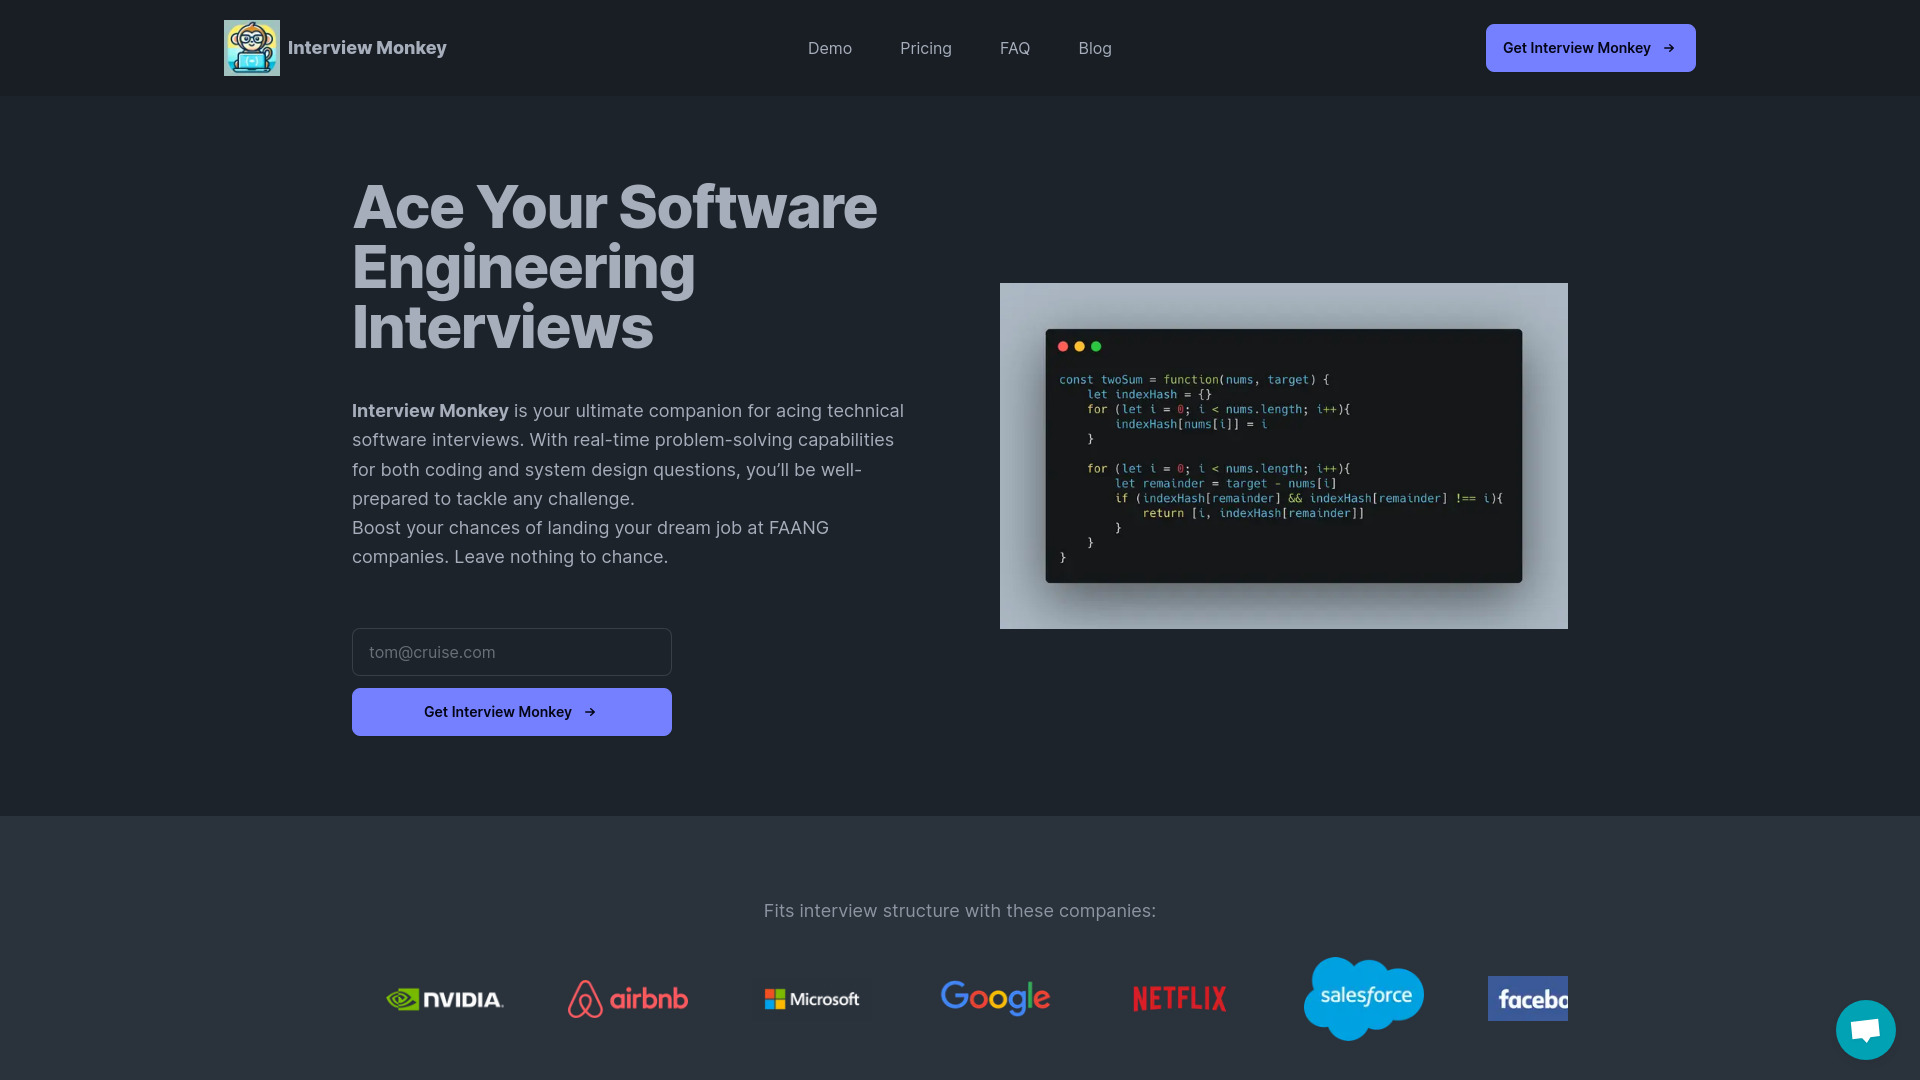Click the Facebook logo icon
Viewport: 1920px width, 1080px height.
click(1528, 998)
